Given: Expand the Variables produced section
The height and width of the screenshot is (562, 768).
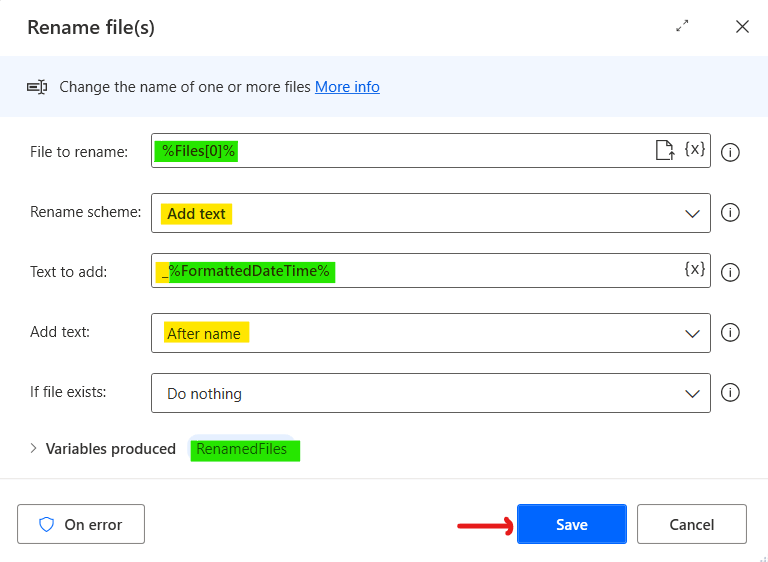Looking at the screenshot, I should [x=34, y=449].
